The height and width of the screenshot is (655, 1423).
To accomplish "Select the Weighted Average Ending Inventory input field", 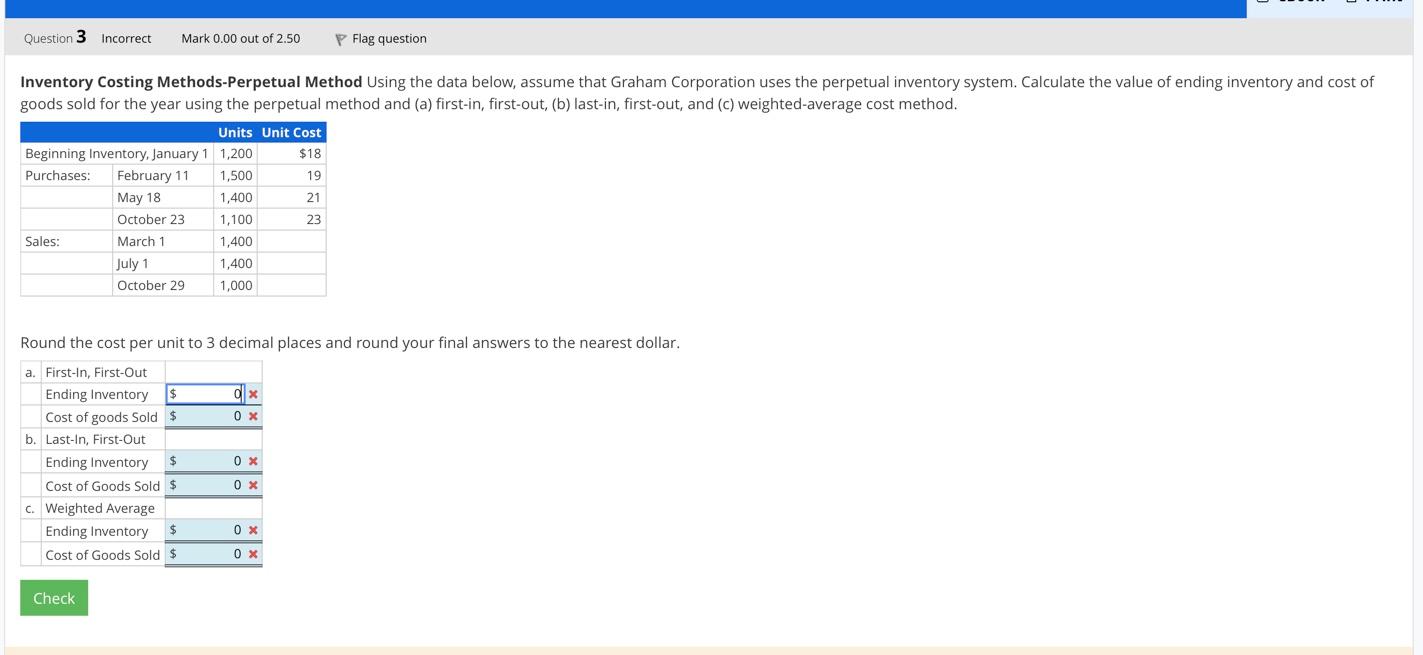I will (205, 530).
